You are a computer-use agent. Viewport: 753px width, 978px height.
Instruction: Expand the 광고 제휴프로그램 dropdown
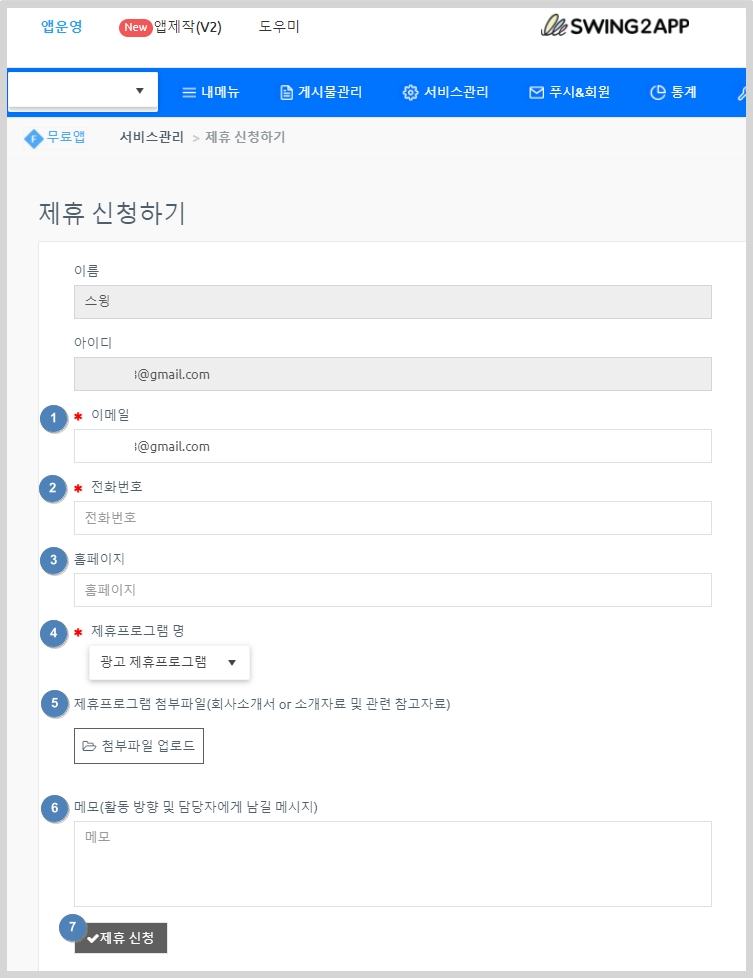(x=169, y=662)
